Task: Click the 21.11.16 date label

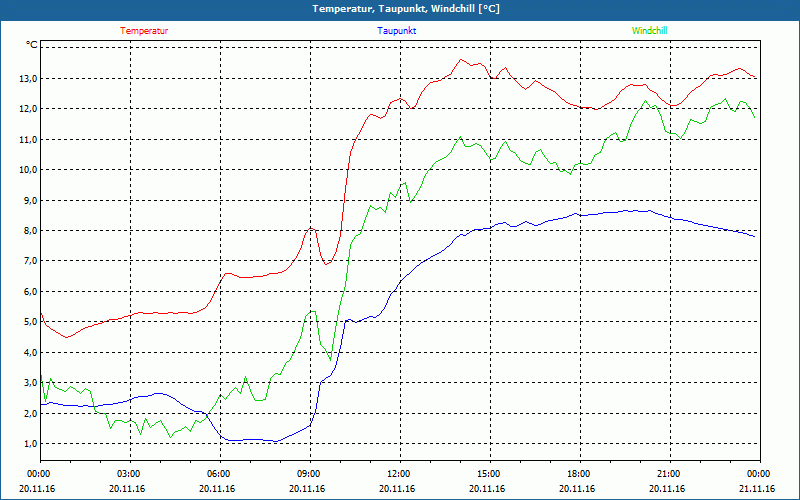Action: click(757, 489)
